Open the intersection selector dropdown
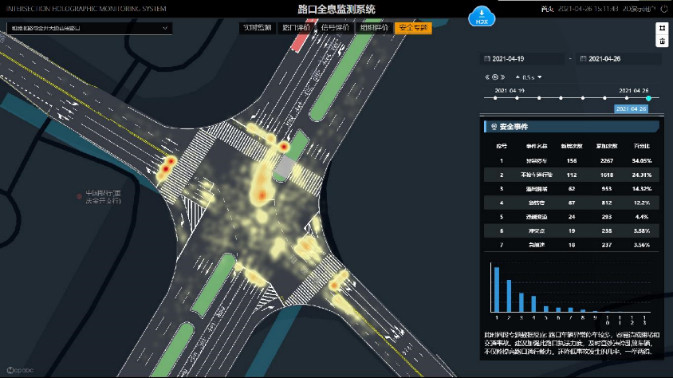The width and height of the screenshot is (673, 378). pyautogui.click(x=89, y=28)
